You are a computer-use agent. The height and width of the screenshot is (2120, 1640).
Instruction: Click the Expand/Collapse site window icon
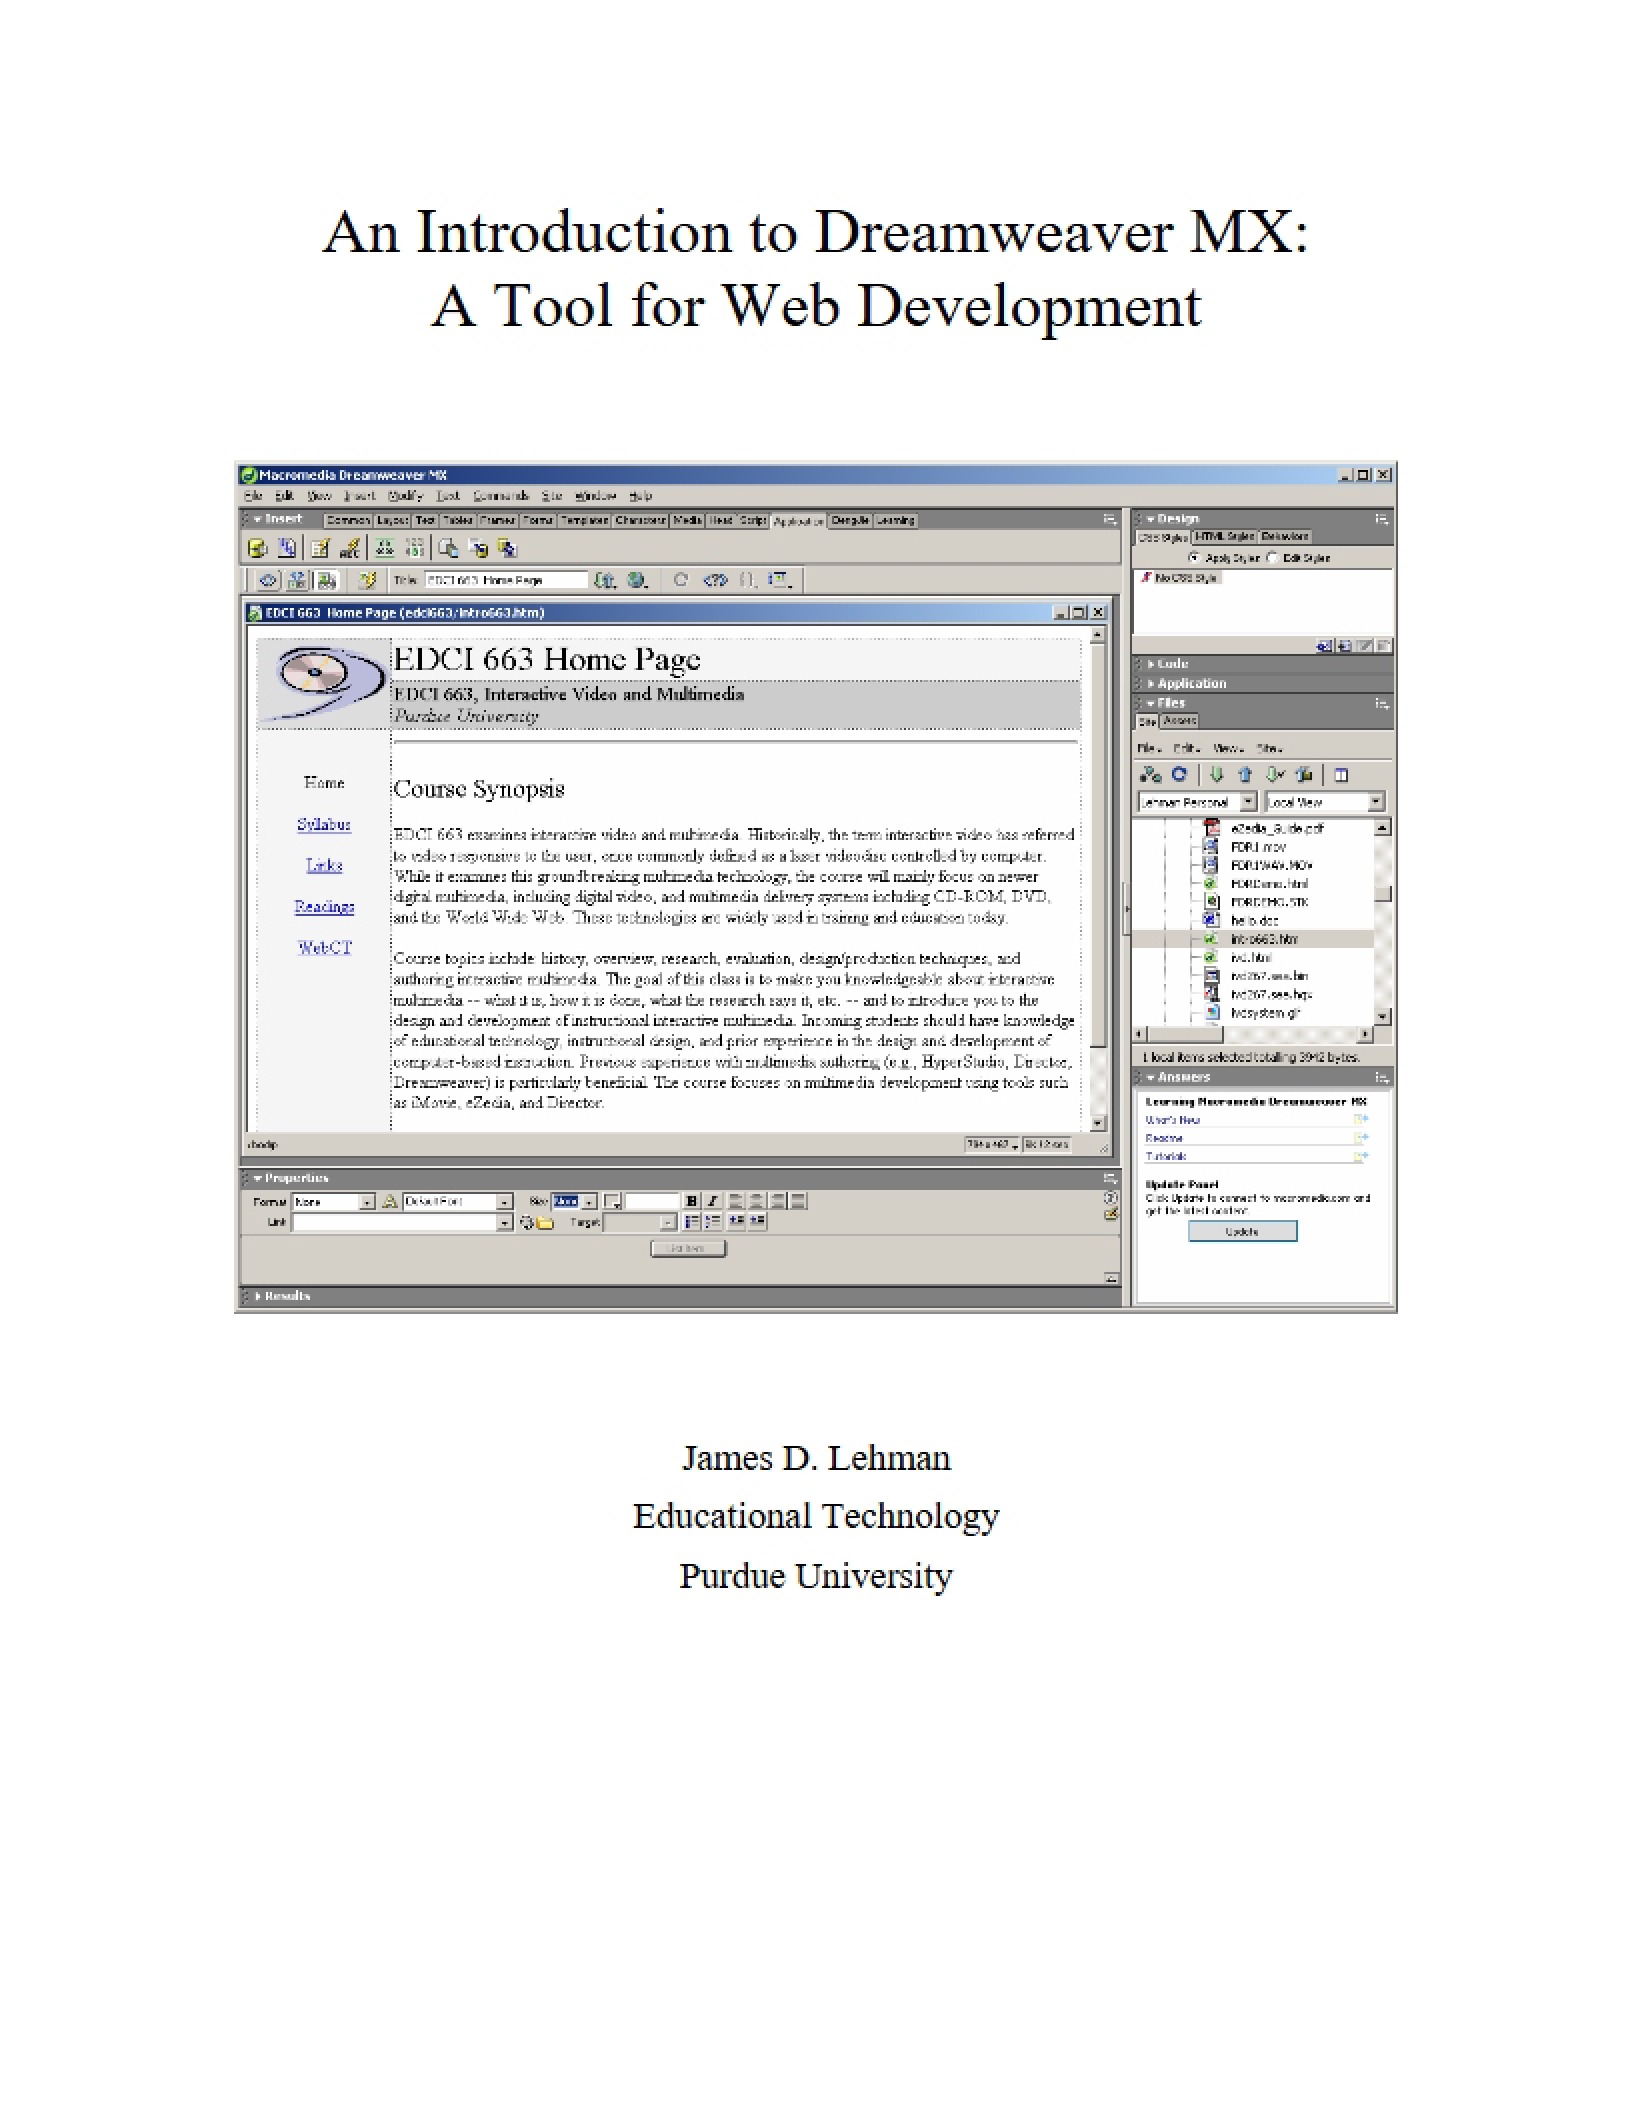click(x=1341, y=775)
